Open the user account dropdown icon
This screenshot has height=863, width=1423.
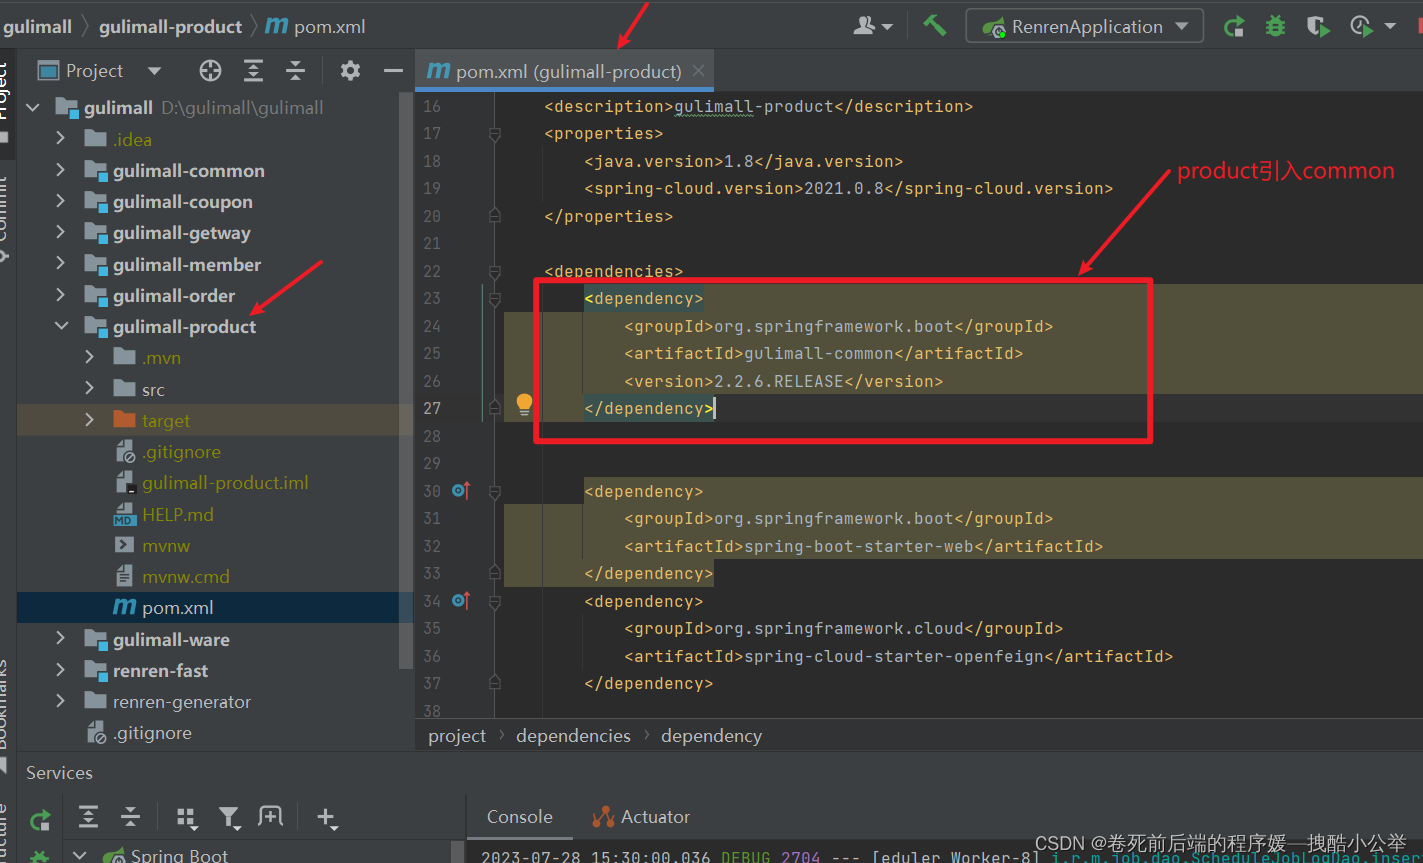point(872,26)
